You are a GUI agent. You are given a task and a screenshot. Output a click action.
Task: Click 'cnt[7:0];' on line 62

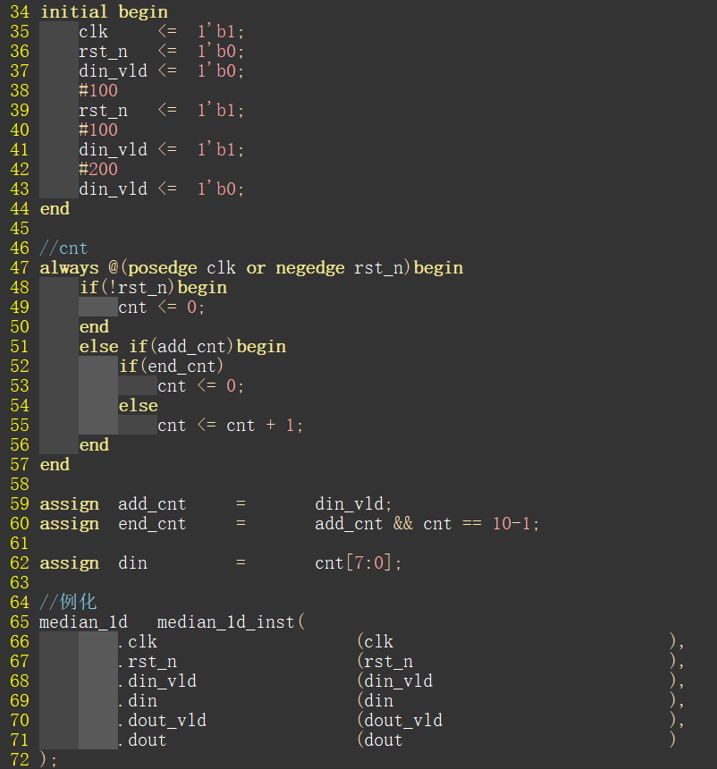pos(358,563)
